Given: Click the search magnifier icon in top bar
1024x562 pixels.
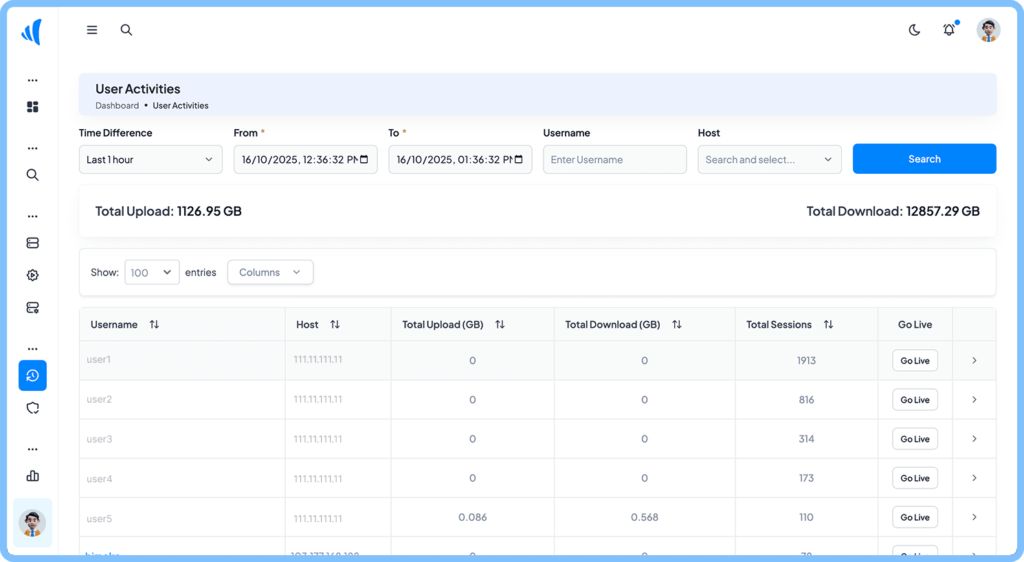Looking at the screenshot, I should (126, 30).
